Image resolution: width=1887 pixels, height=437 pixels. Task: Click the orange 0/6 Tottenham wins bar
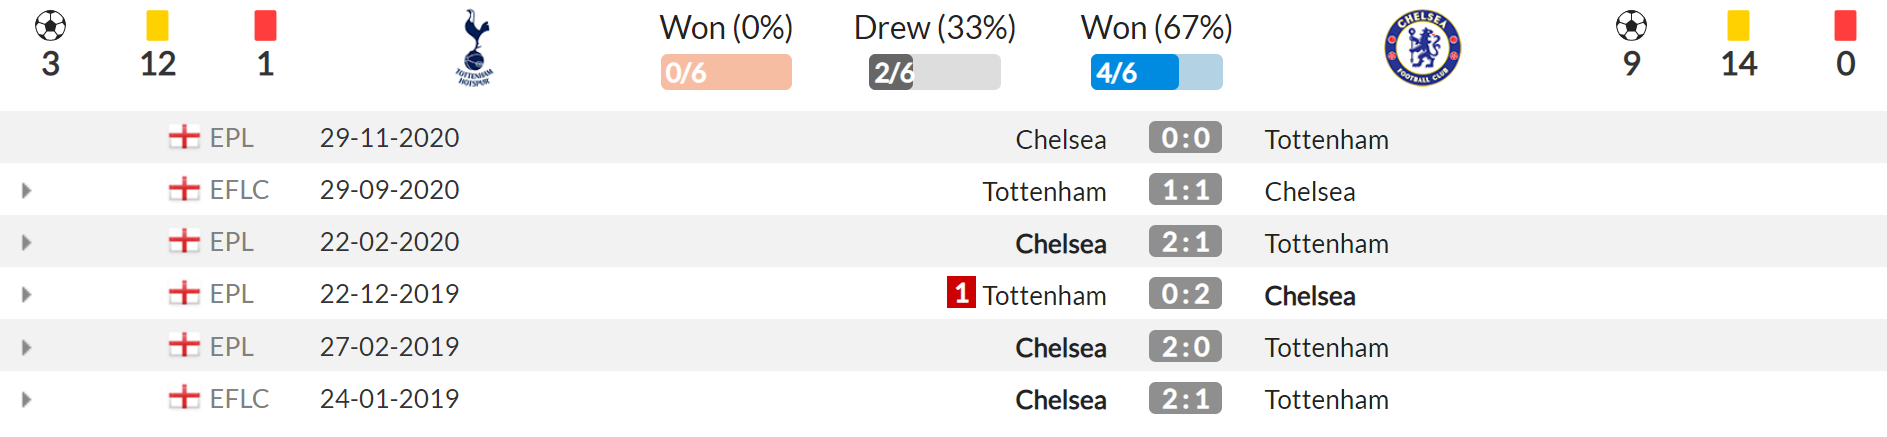tap(726, 72)
